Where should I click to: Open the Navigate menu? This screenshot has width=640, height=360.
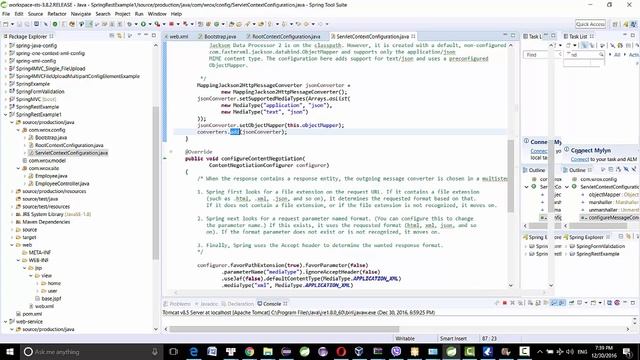click(x=81, y=14)
